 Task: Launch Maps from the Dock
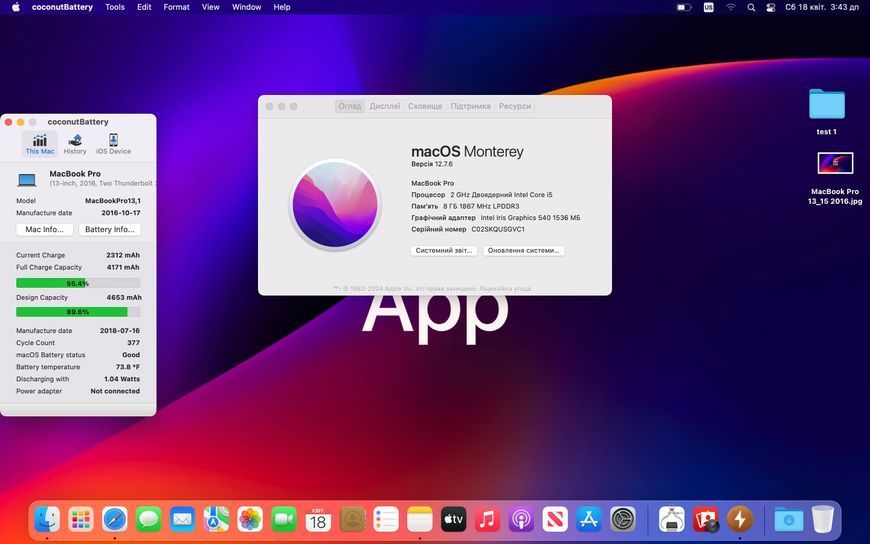pyautogui.click(x=216, y=520)
